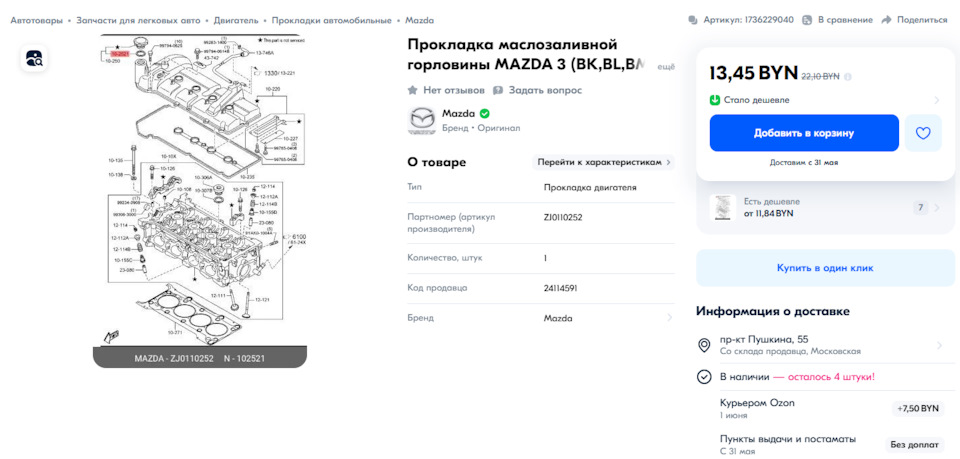Click the 7 offers count badge
960x459 pixels.
[x=920, y=208]
